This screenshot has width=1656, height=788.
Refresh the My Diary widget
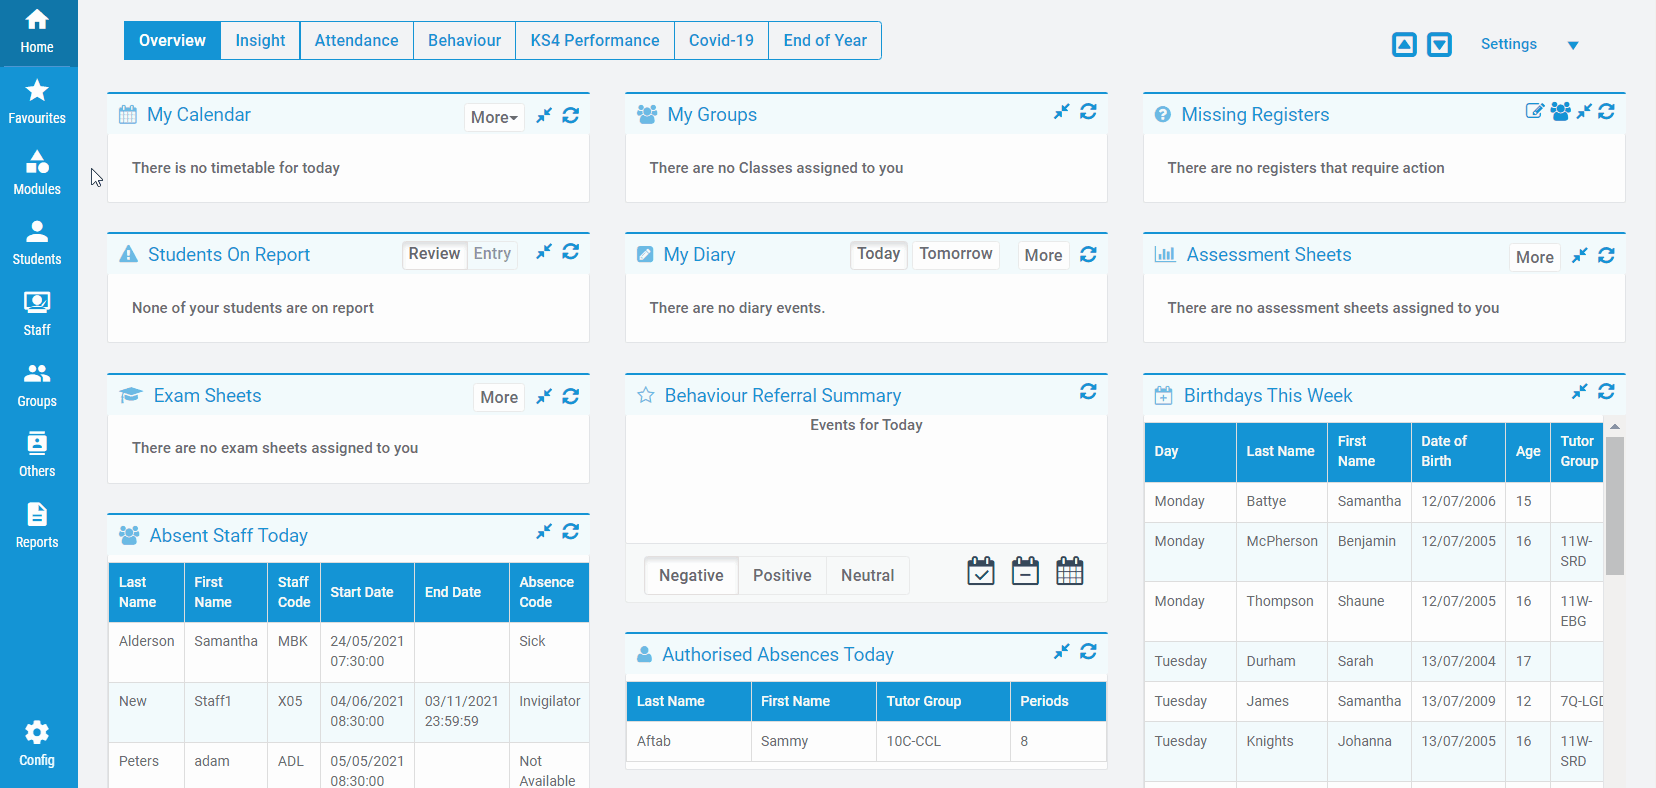[1089, 255]
